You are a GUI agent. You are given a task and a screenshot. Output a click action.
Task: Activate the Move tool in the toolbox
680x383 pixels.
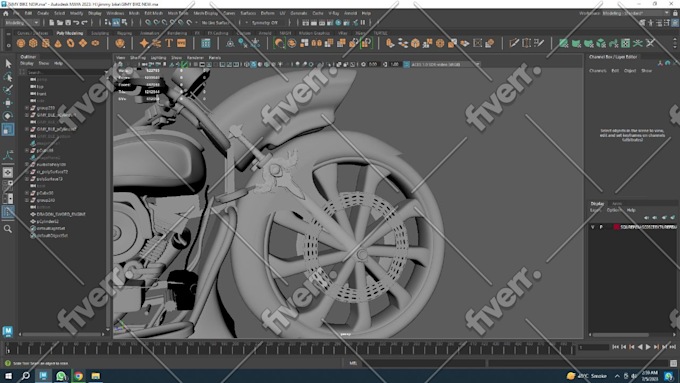pos(8,103)
